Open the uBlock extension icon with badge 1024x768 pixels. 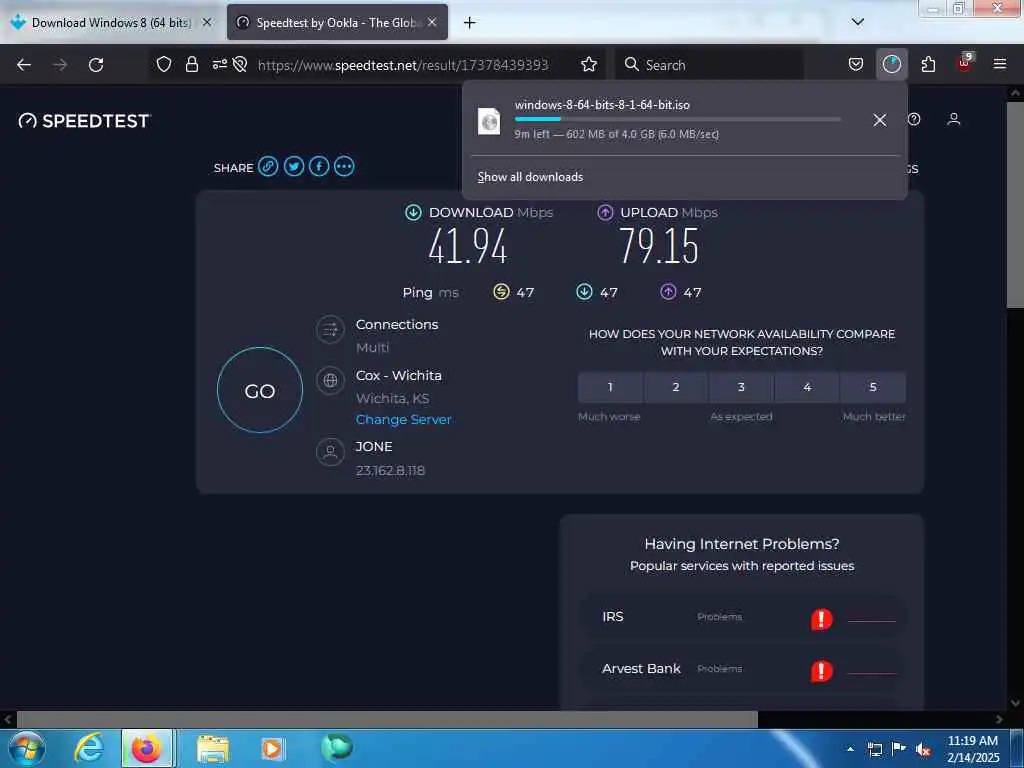965,63
